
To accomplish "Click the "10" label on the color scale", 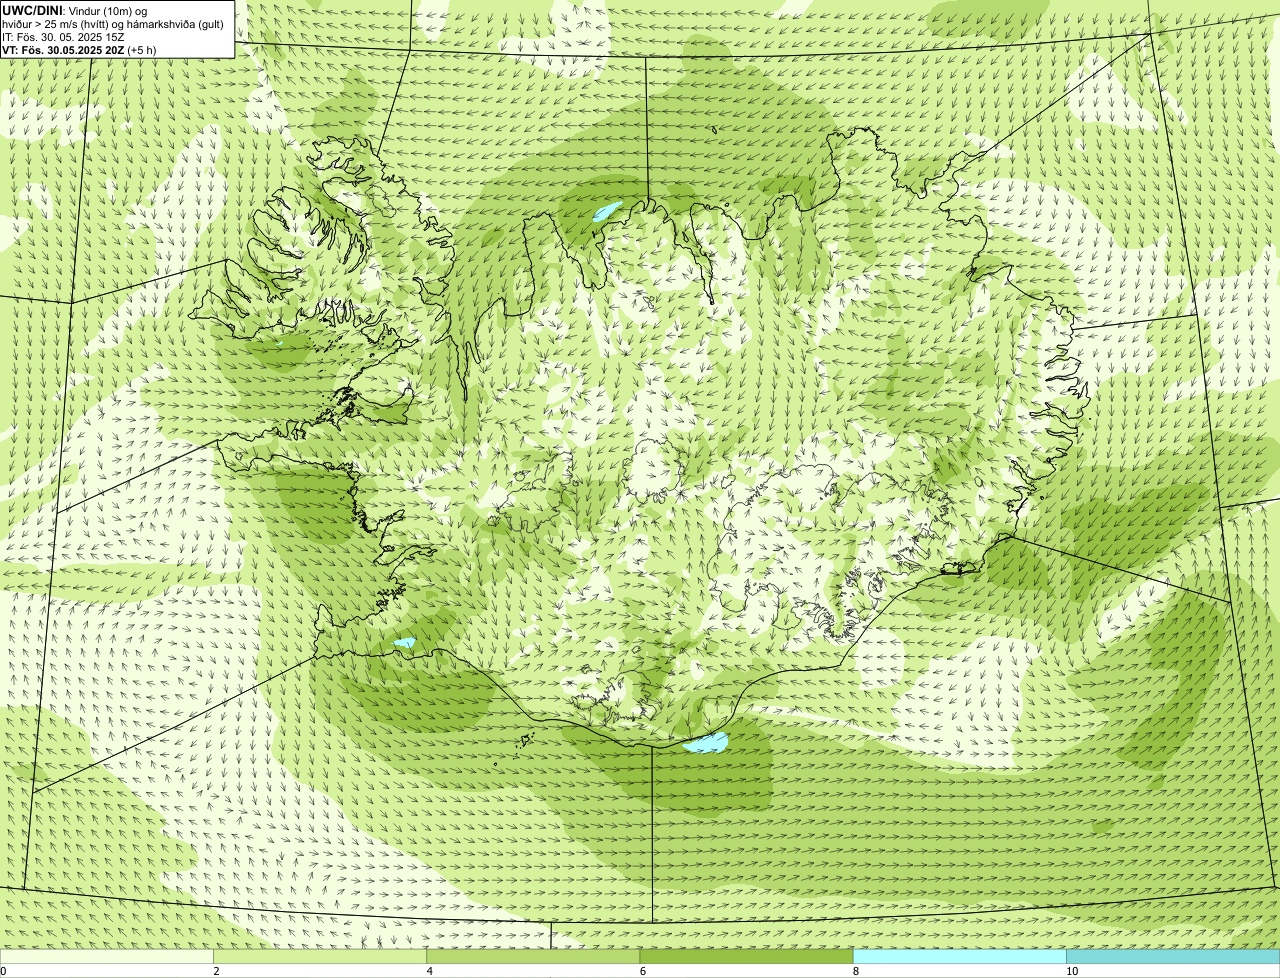I will [x=1072, y=971].
